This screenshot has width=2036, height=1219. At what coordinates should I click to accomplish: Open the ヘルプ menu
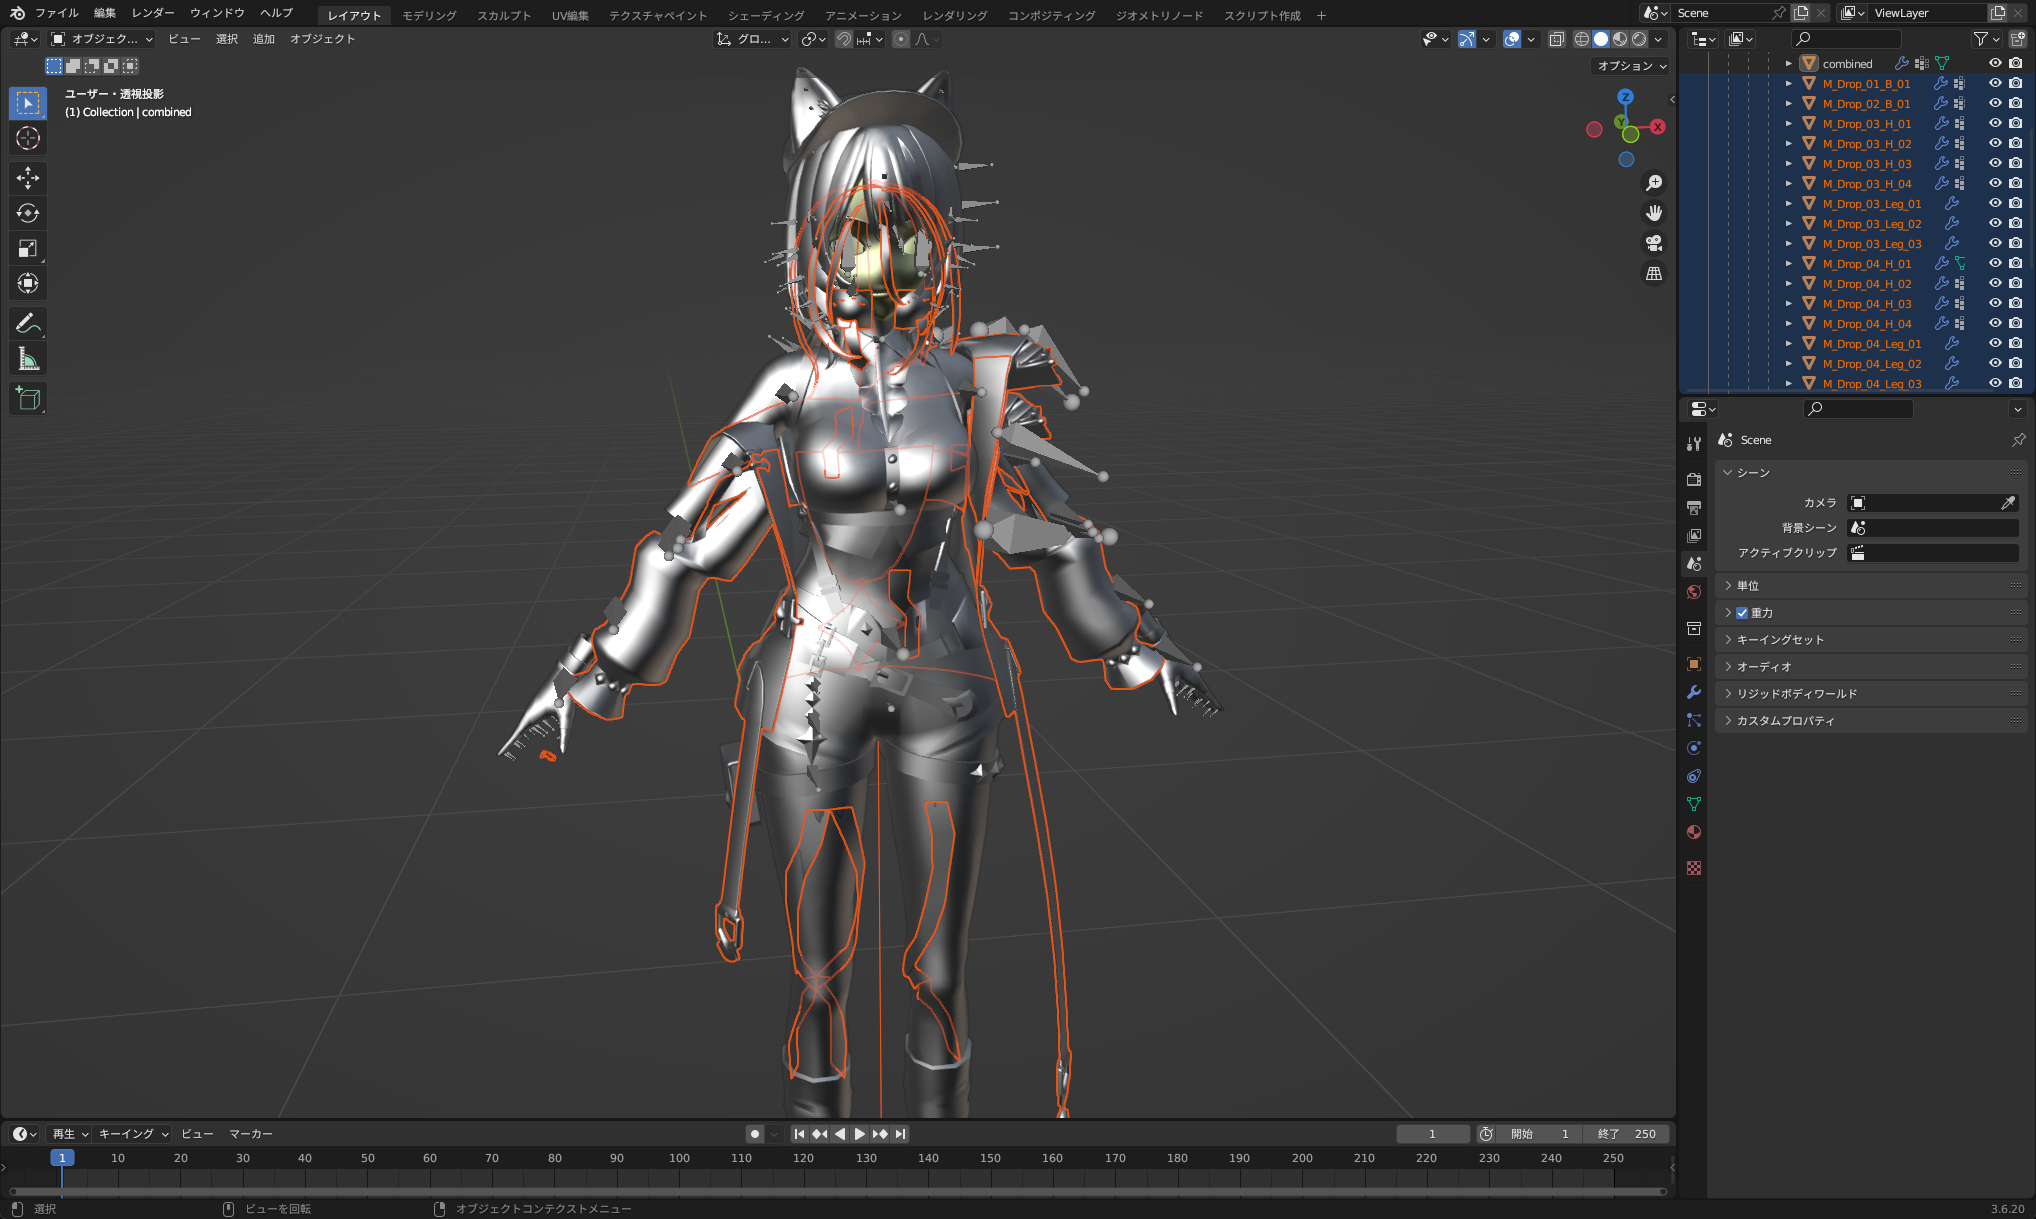[276, 13]
